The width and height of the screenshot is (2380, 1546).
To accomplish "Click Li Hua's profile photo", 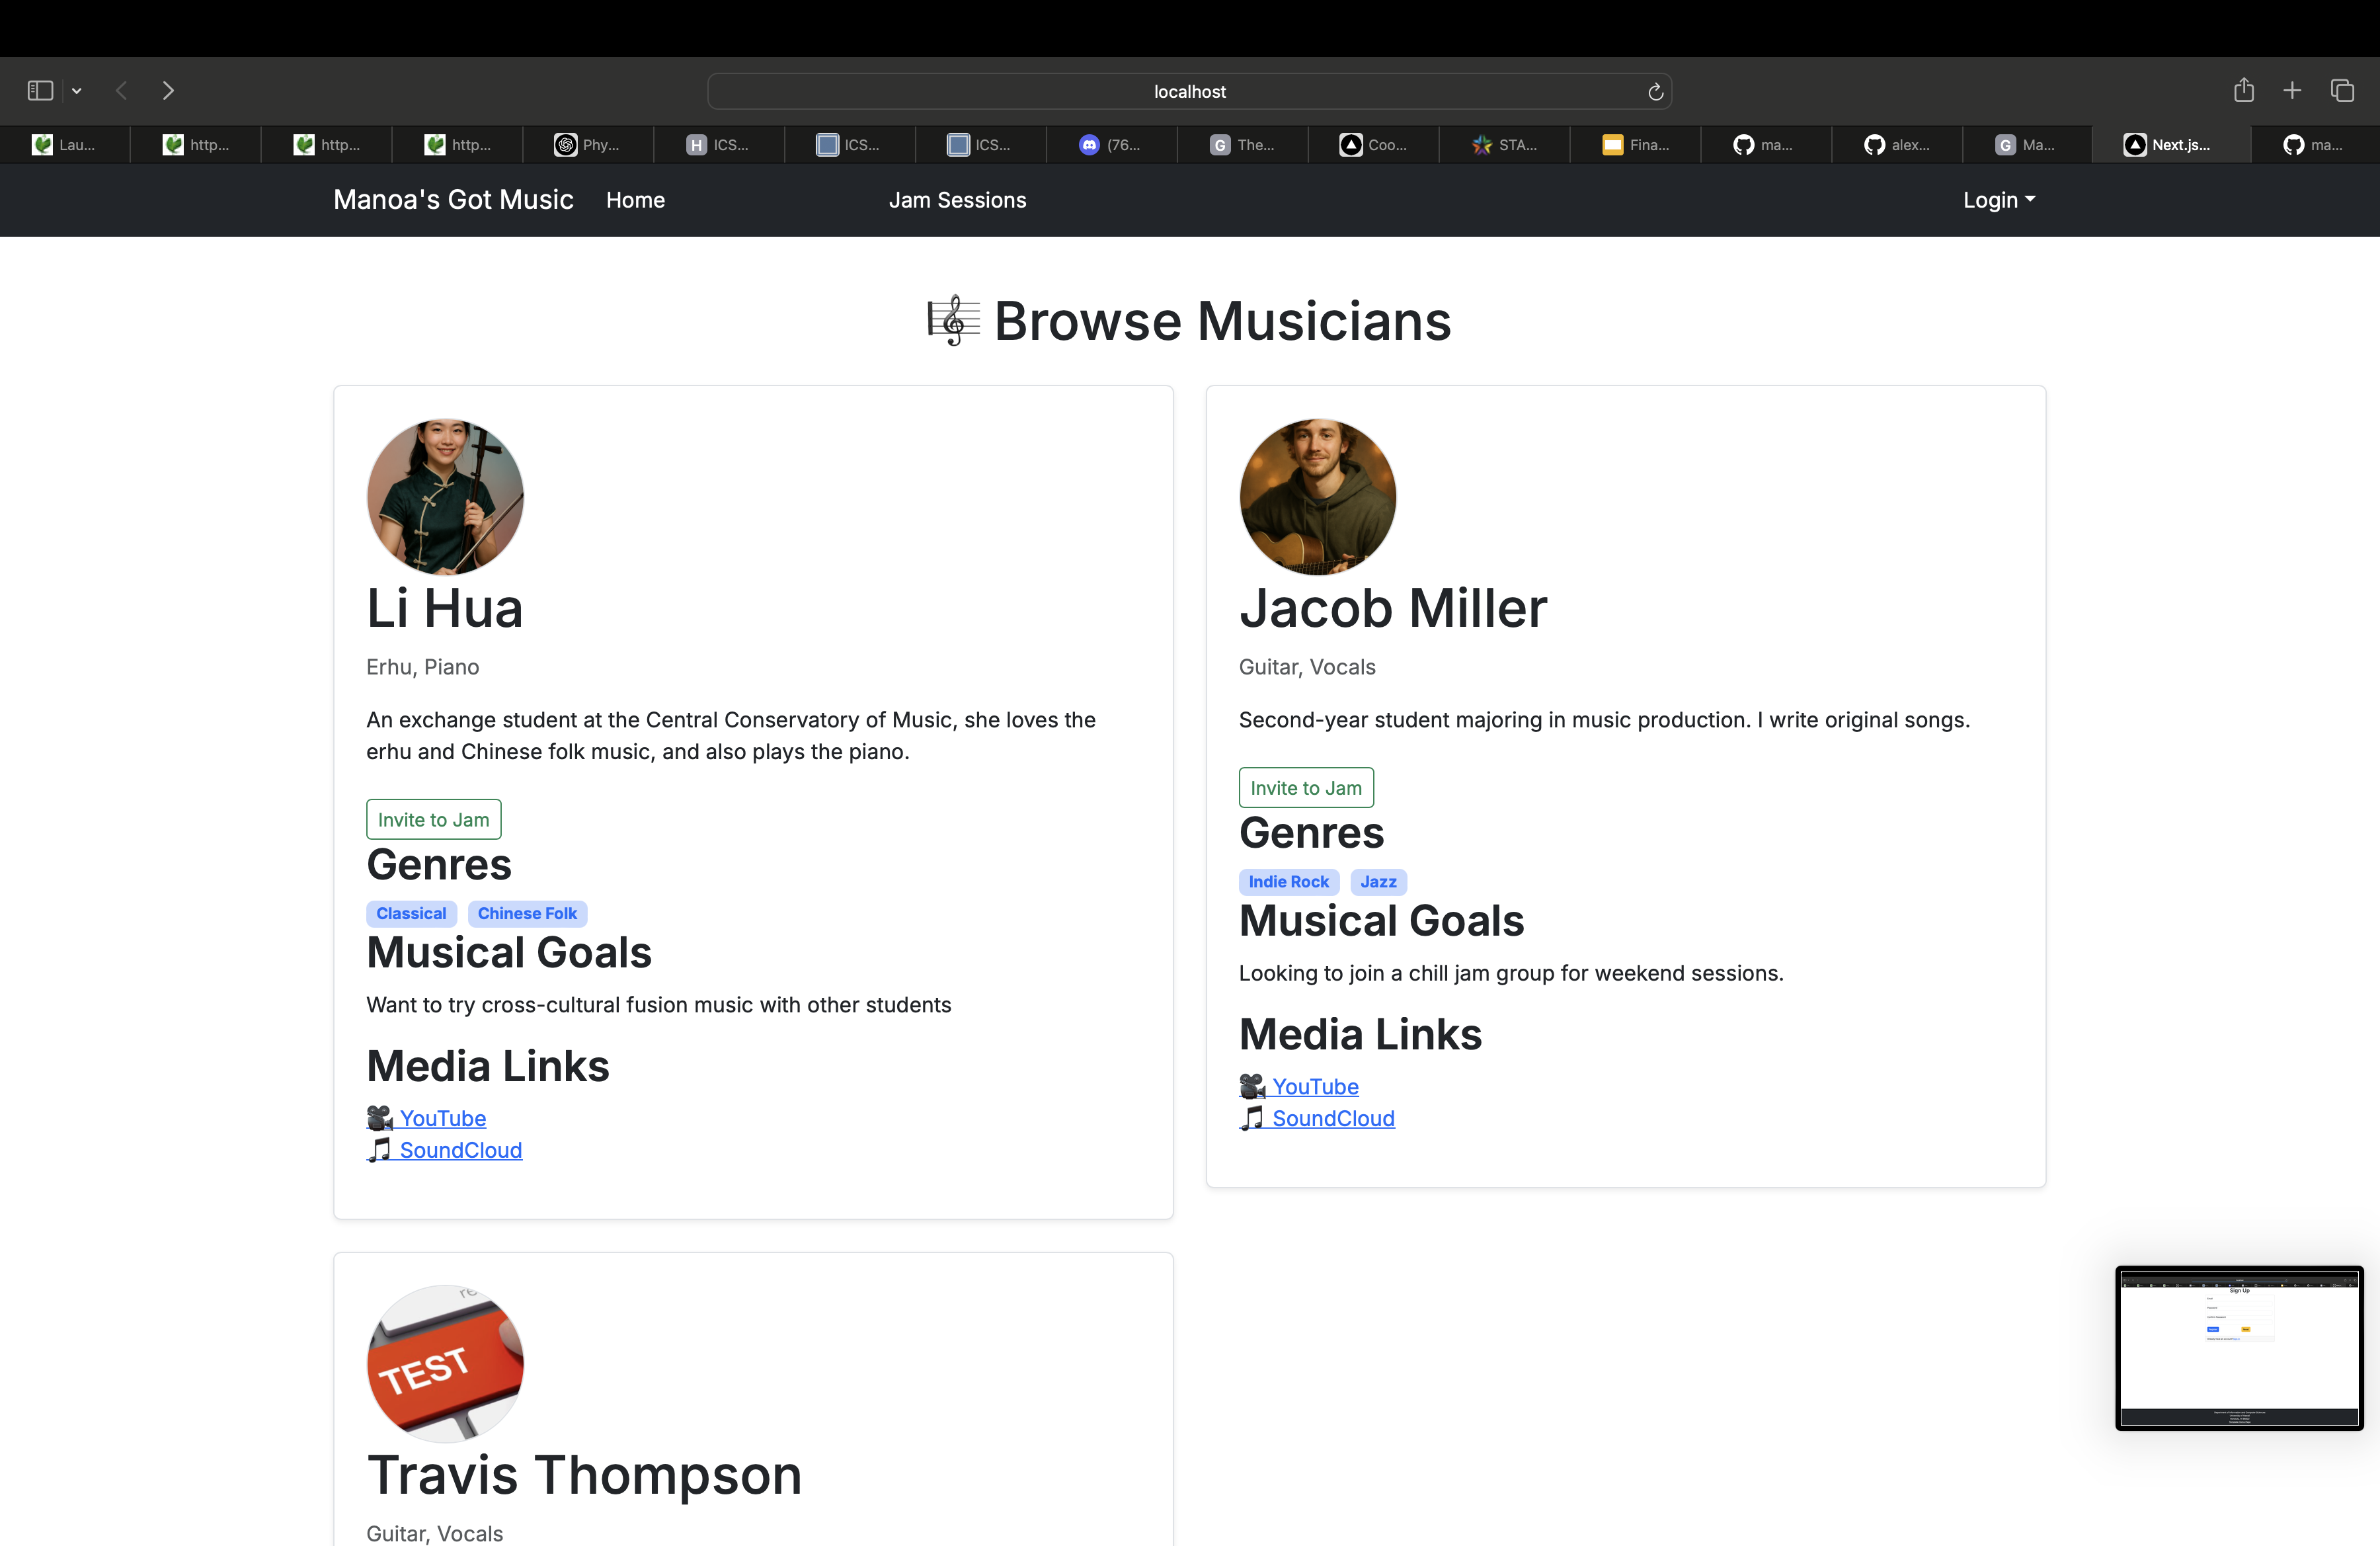I will pyautogui.click(x=445, y=497).
